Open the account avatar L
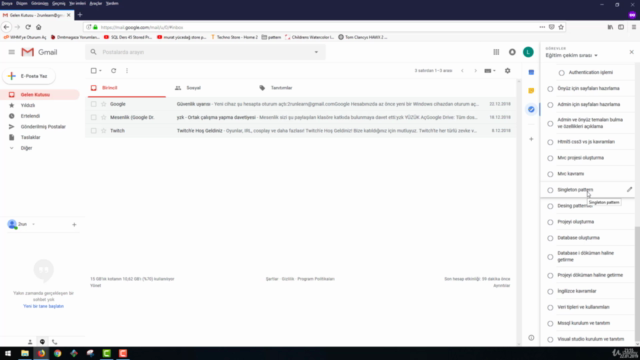This screenshot has width=640, height=360. tap(528, 52)
